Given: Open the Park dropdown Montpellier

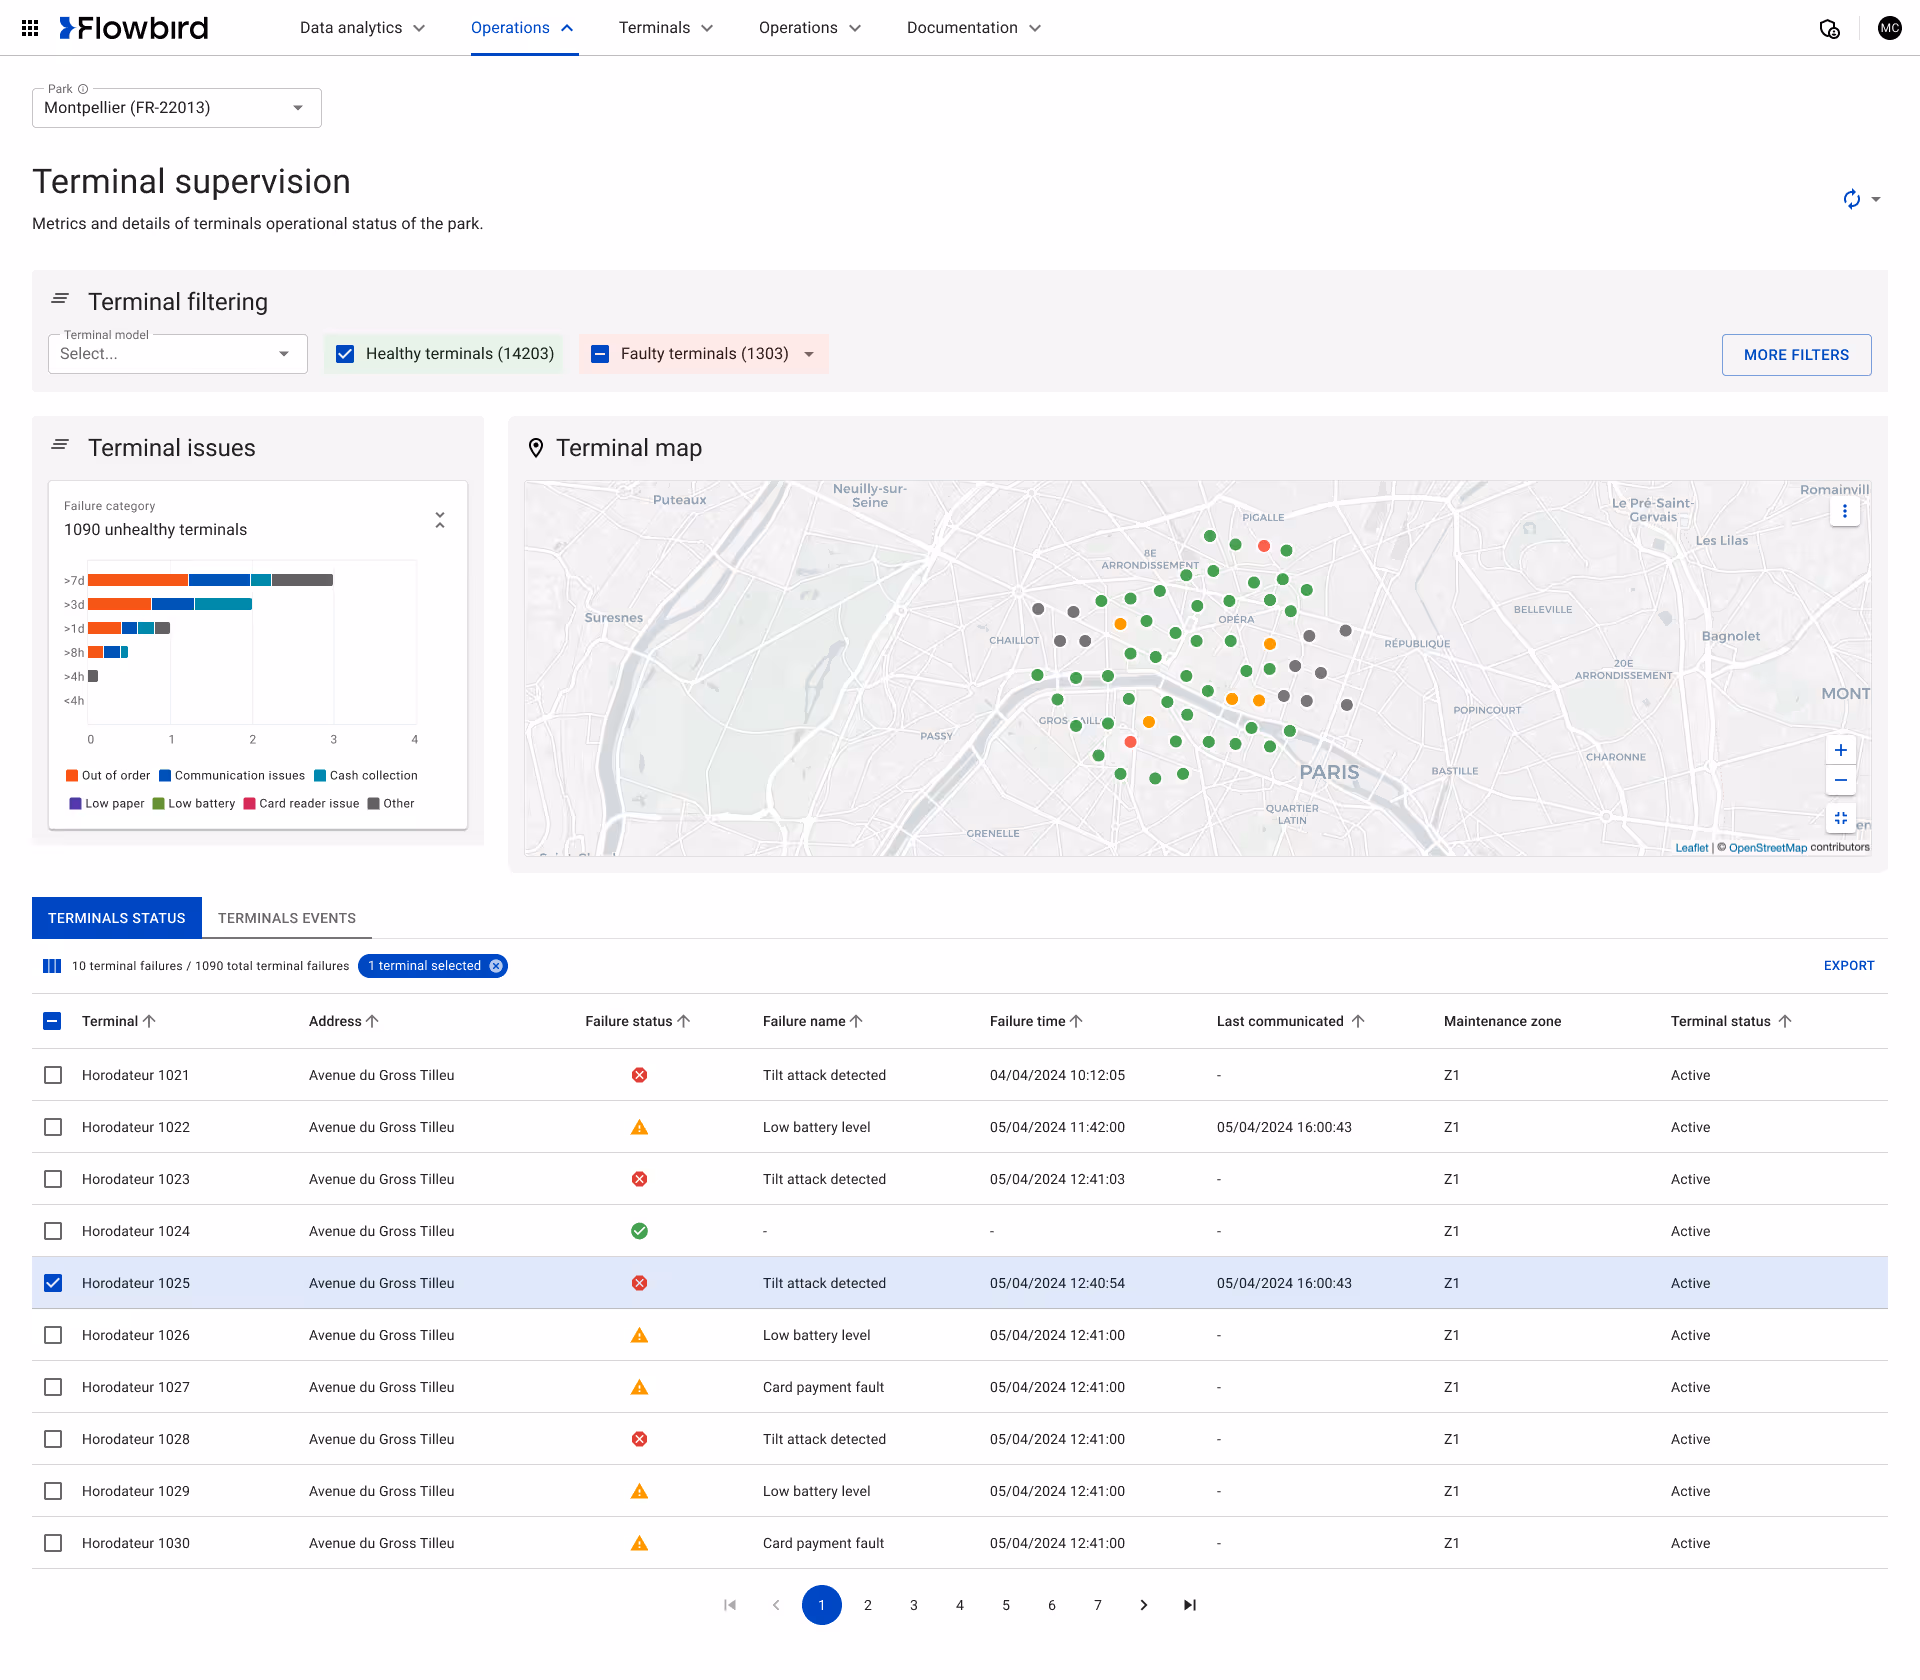Looking at the screenshot, I should pyautogui.click(x=177, y=108).
